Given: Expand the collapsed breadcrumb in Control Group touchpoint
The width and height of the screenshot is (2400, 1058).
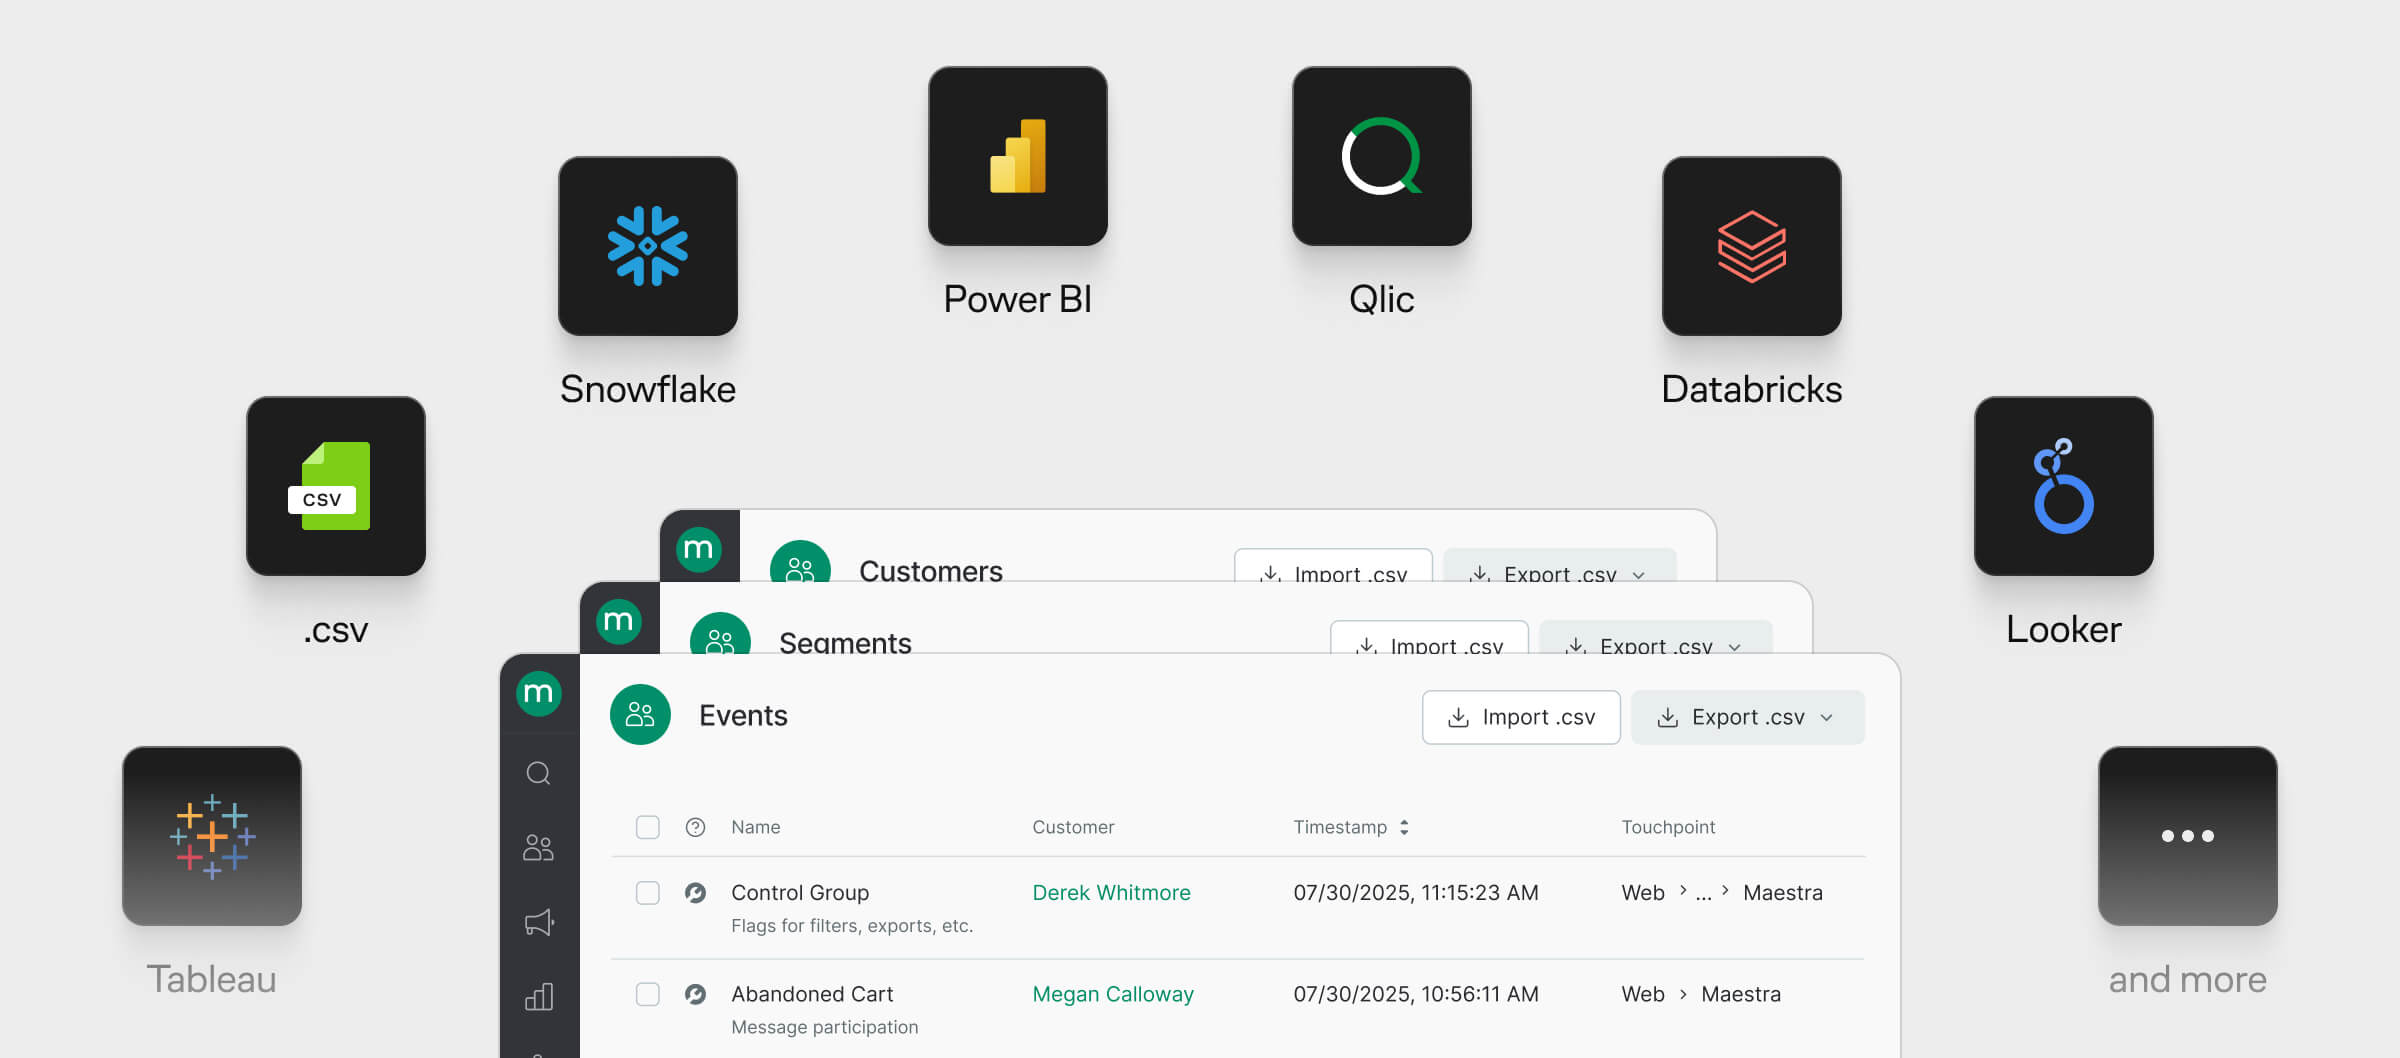Looking at the screenshot, I should click(1704, 893).
